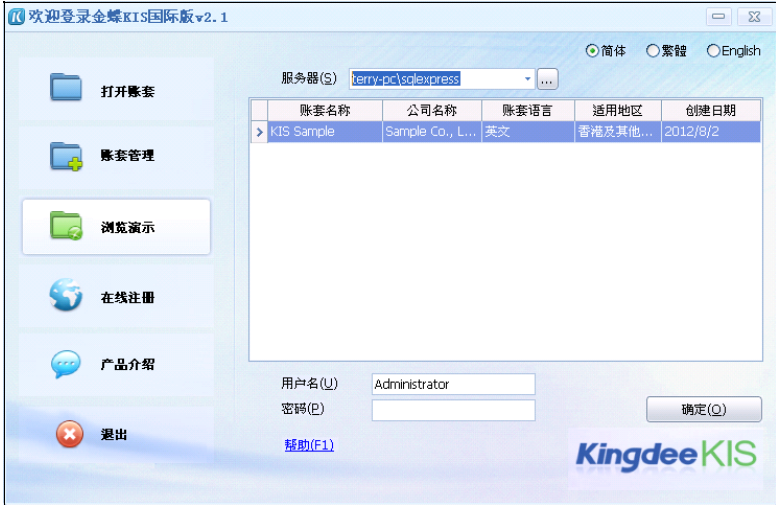Expand the 服务器 server dropdown
This screenshot has height=505, width=776.
click(528, 79)
